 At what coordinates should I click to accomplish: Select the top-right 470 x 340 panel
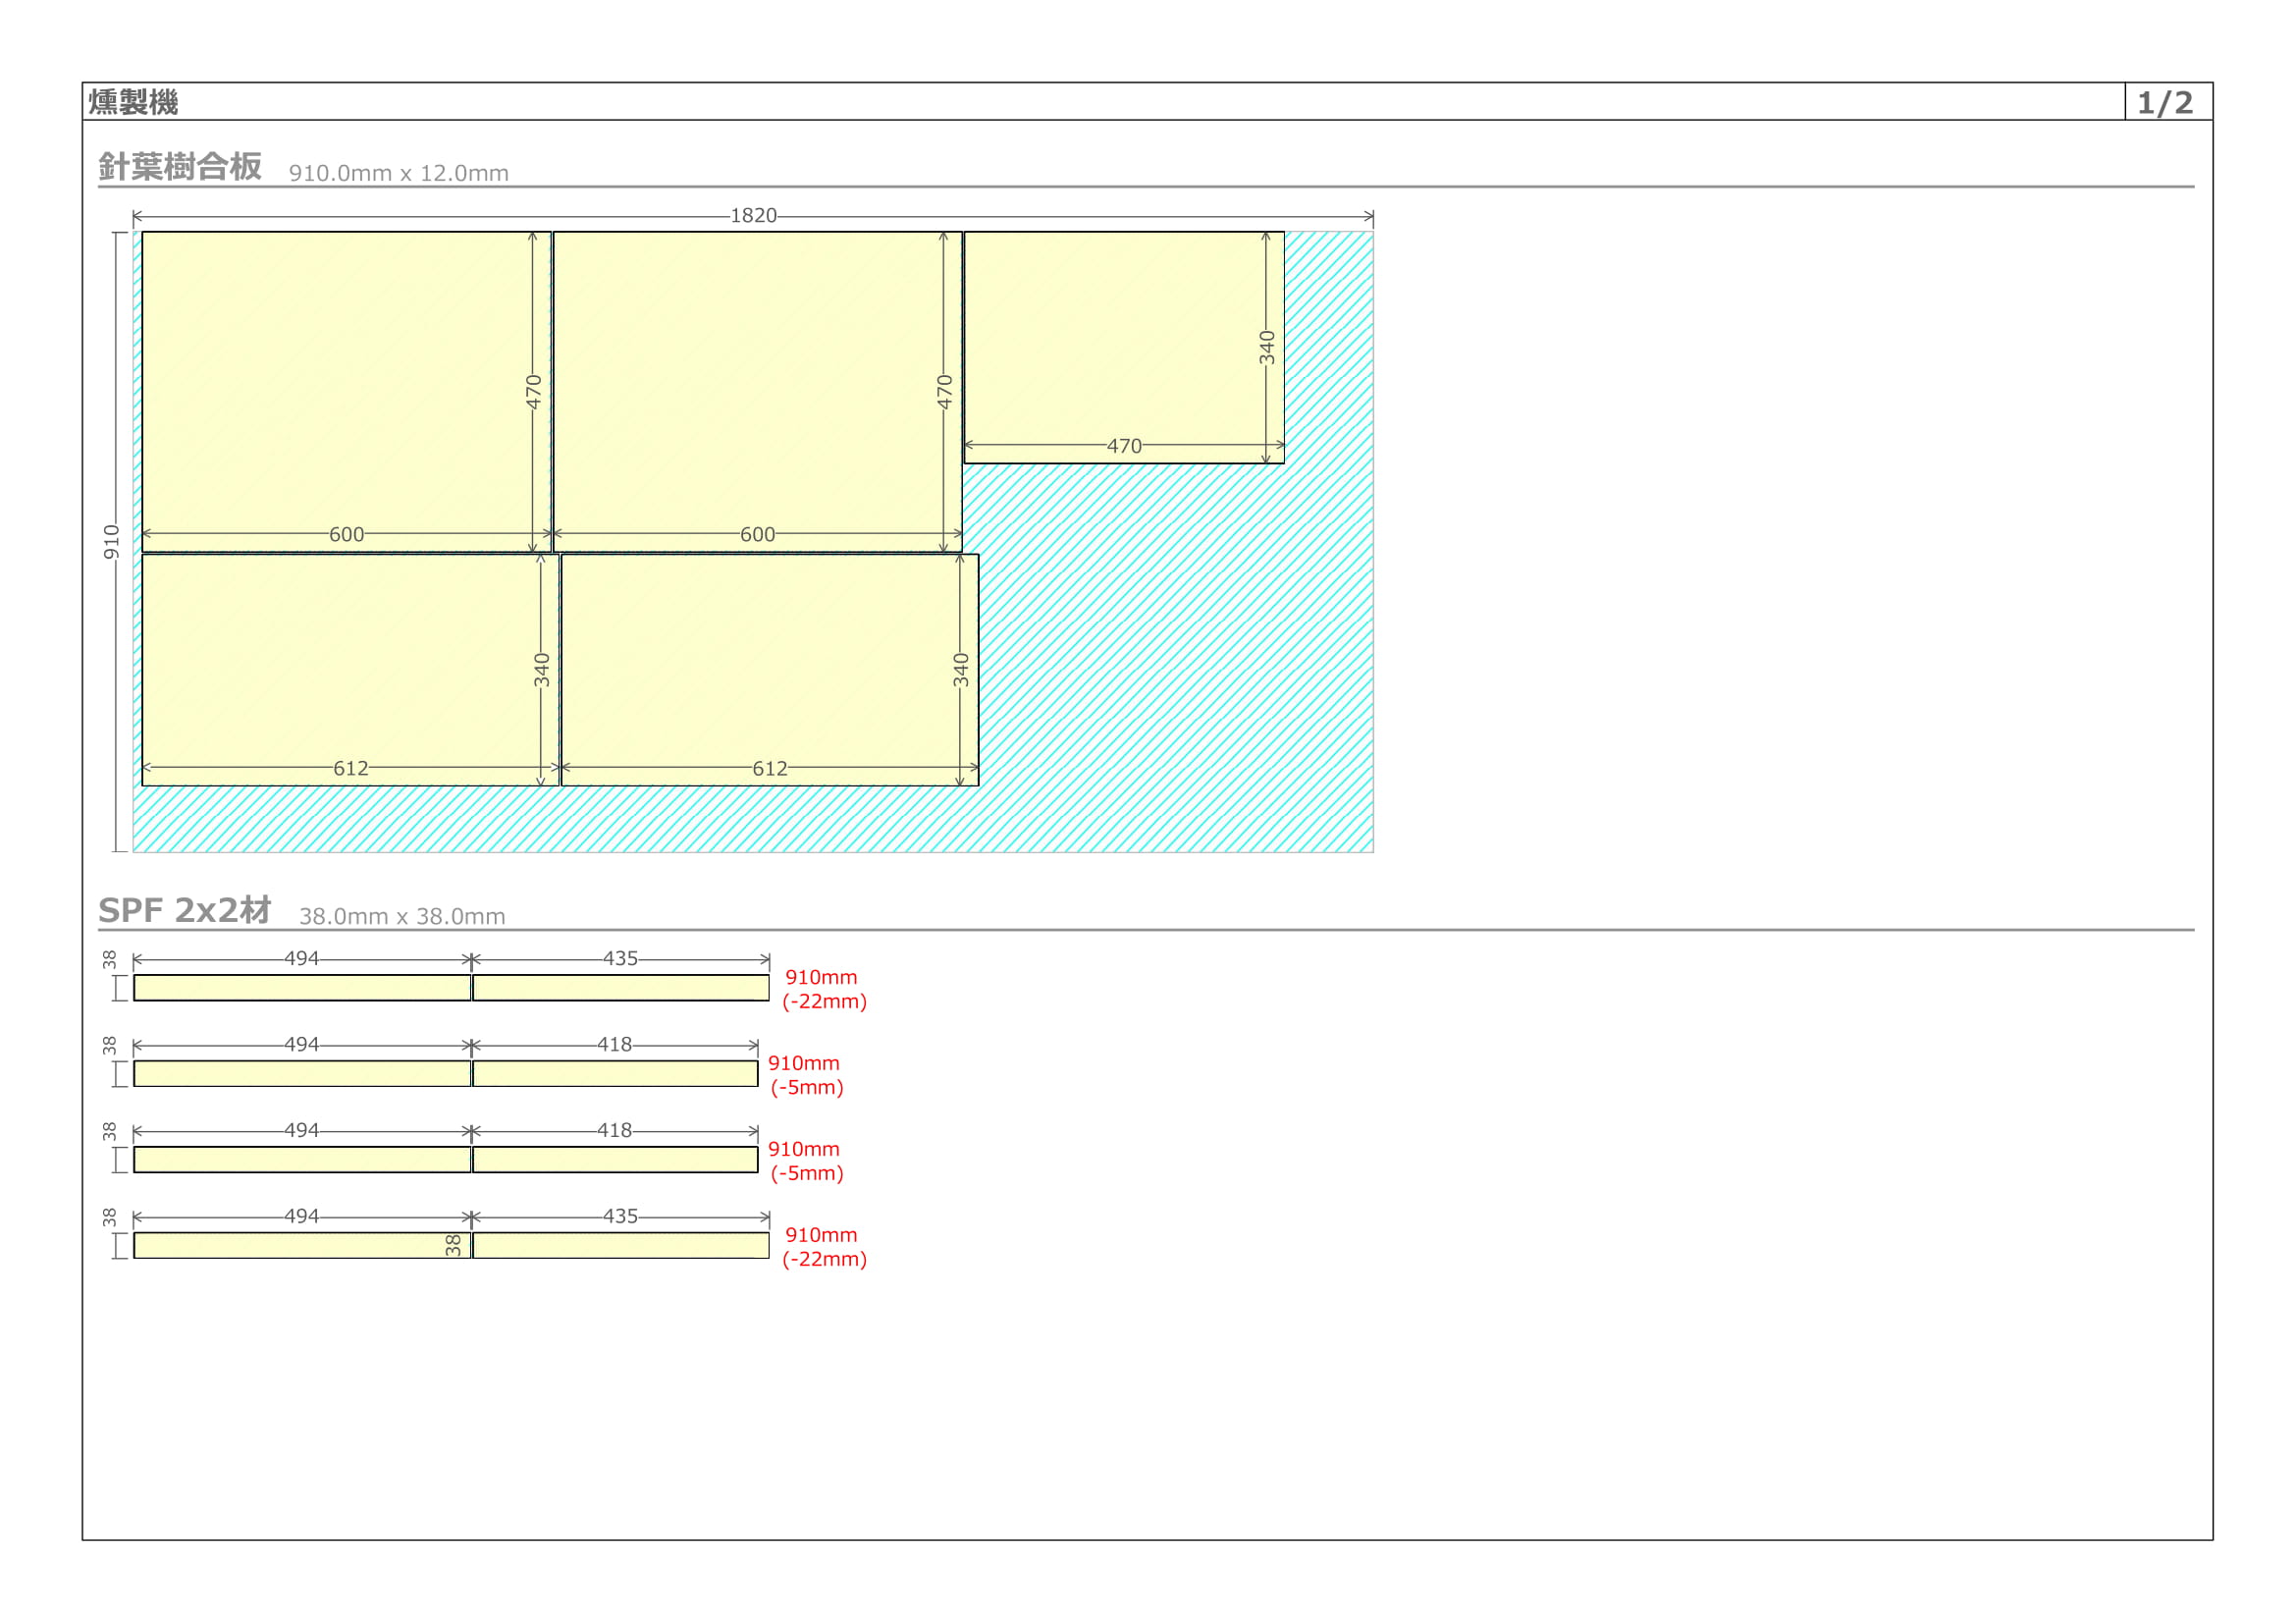[x=1124, y=348]
